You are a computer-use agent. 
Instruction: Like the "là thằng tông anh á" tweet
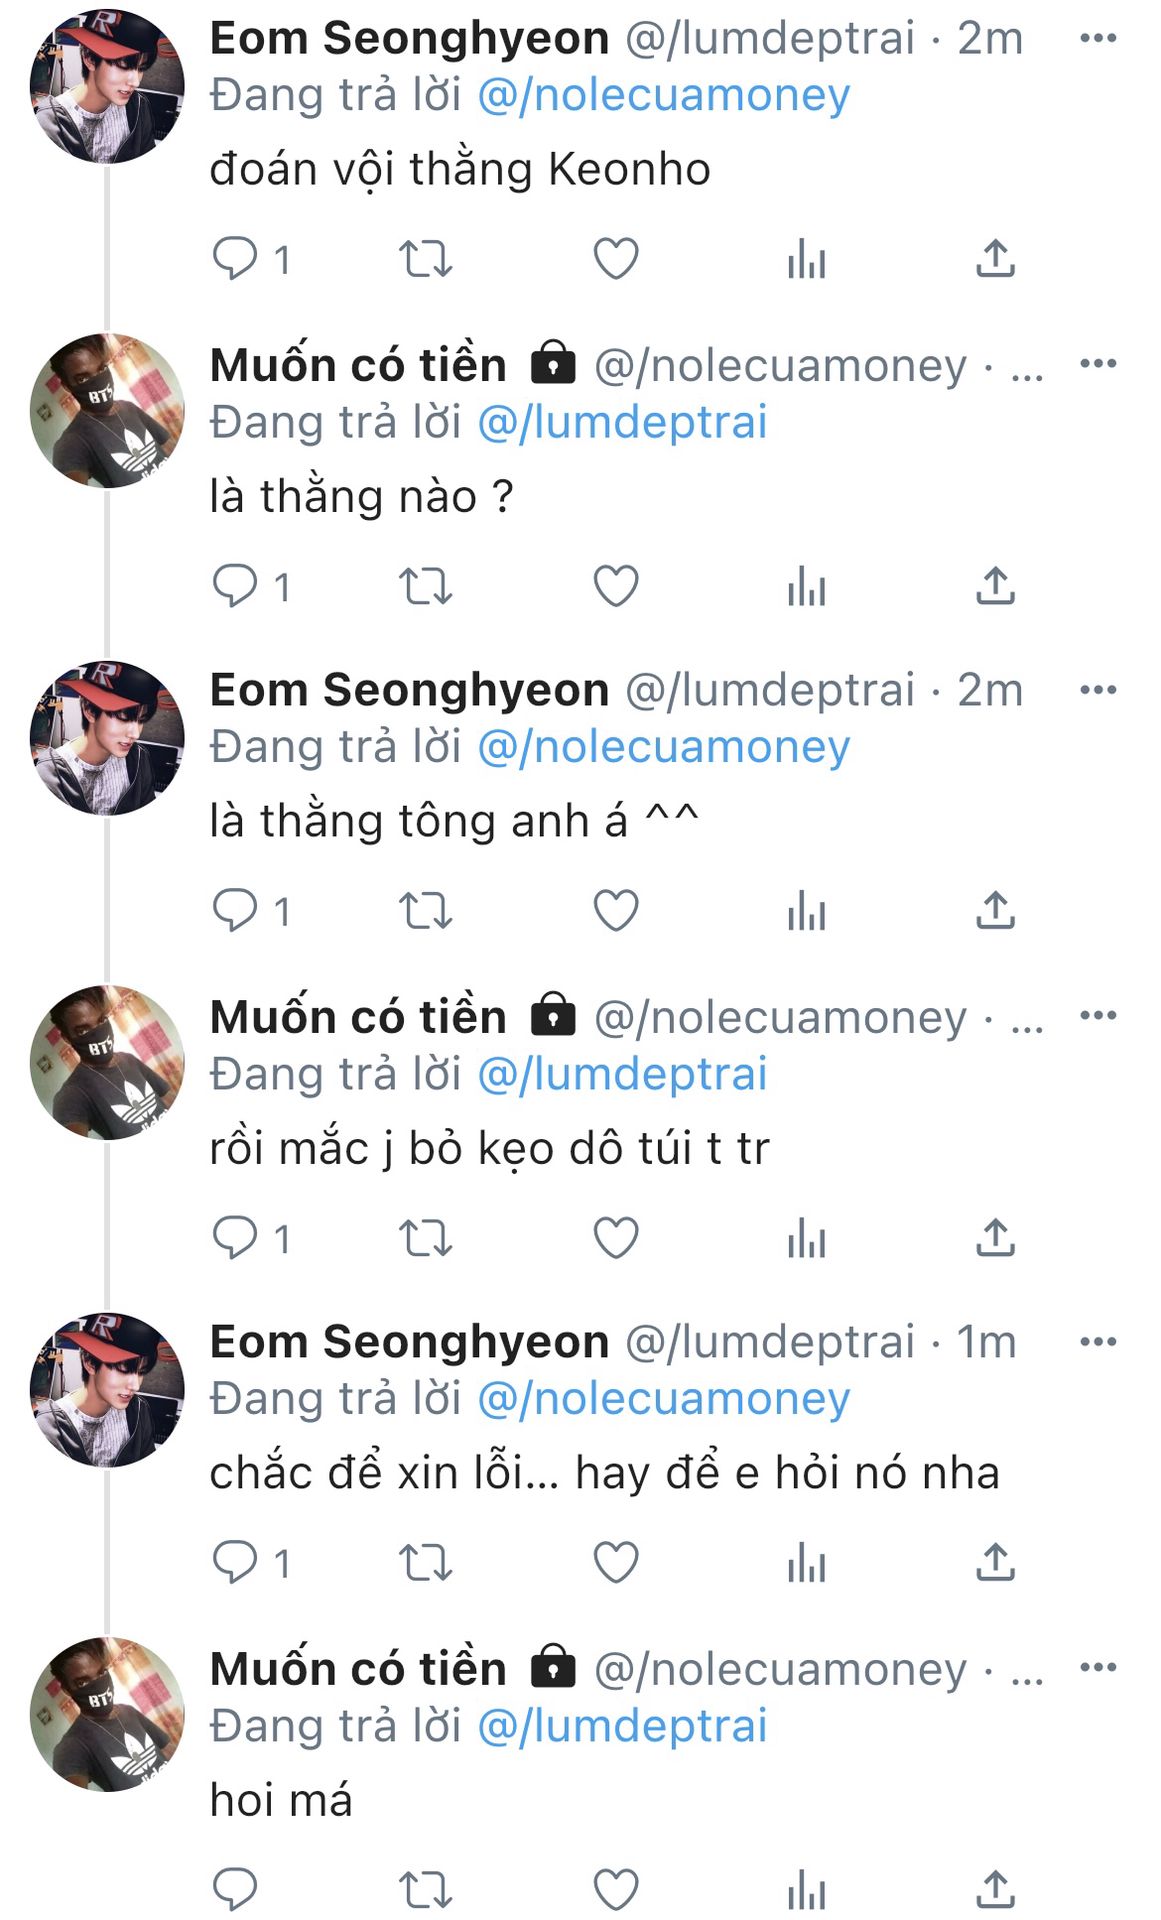[616, 911]
